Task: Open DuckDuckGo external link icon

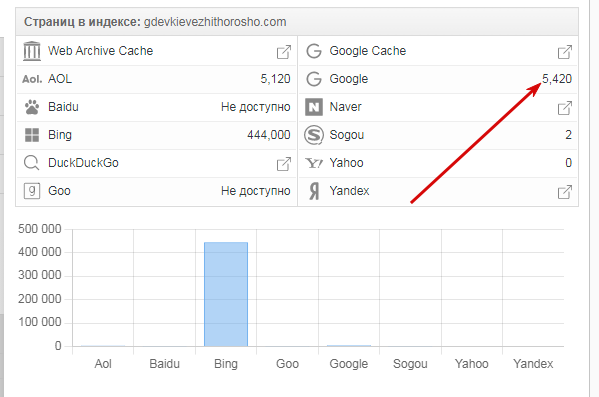Action: [x=284, y=164]
